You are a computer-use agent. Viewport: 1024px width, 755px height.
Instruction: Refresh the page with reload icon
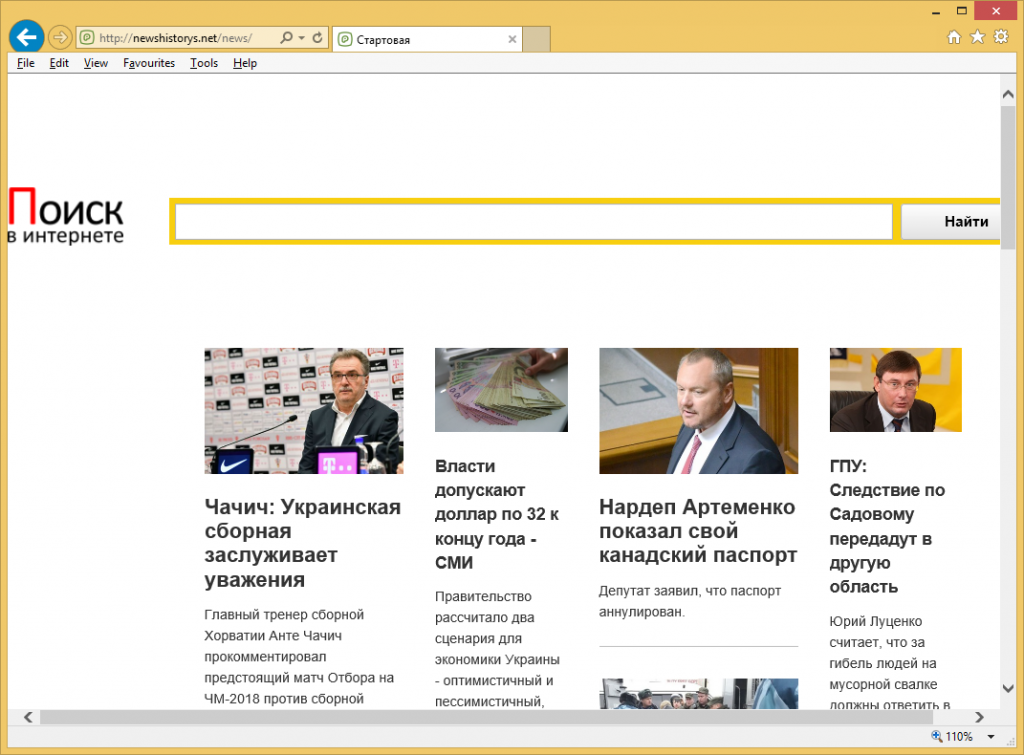pyautogui.click(x=318, y=38)
